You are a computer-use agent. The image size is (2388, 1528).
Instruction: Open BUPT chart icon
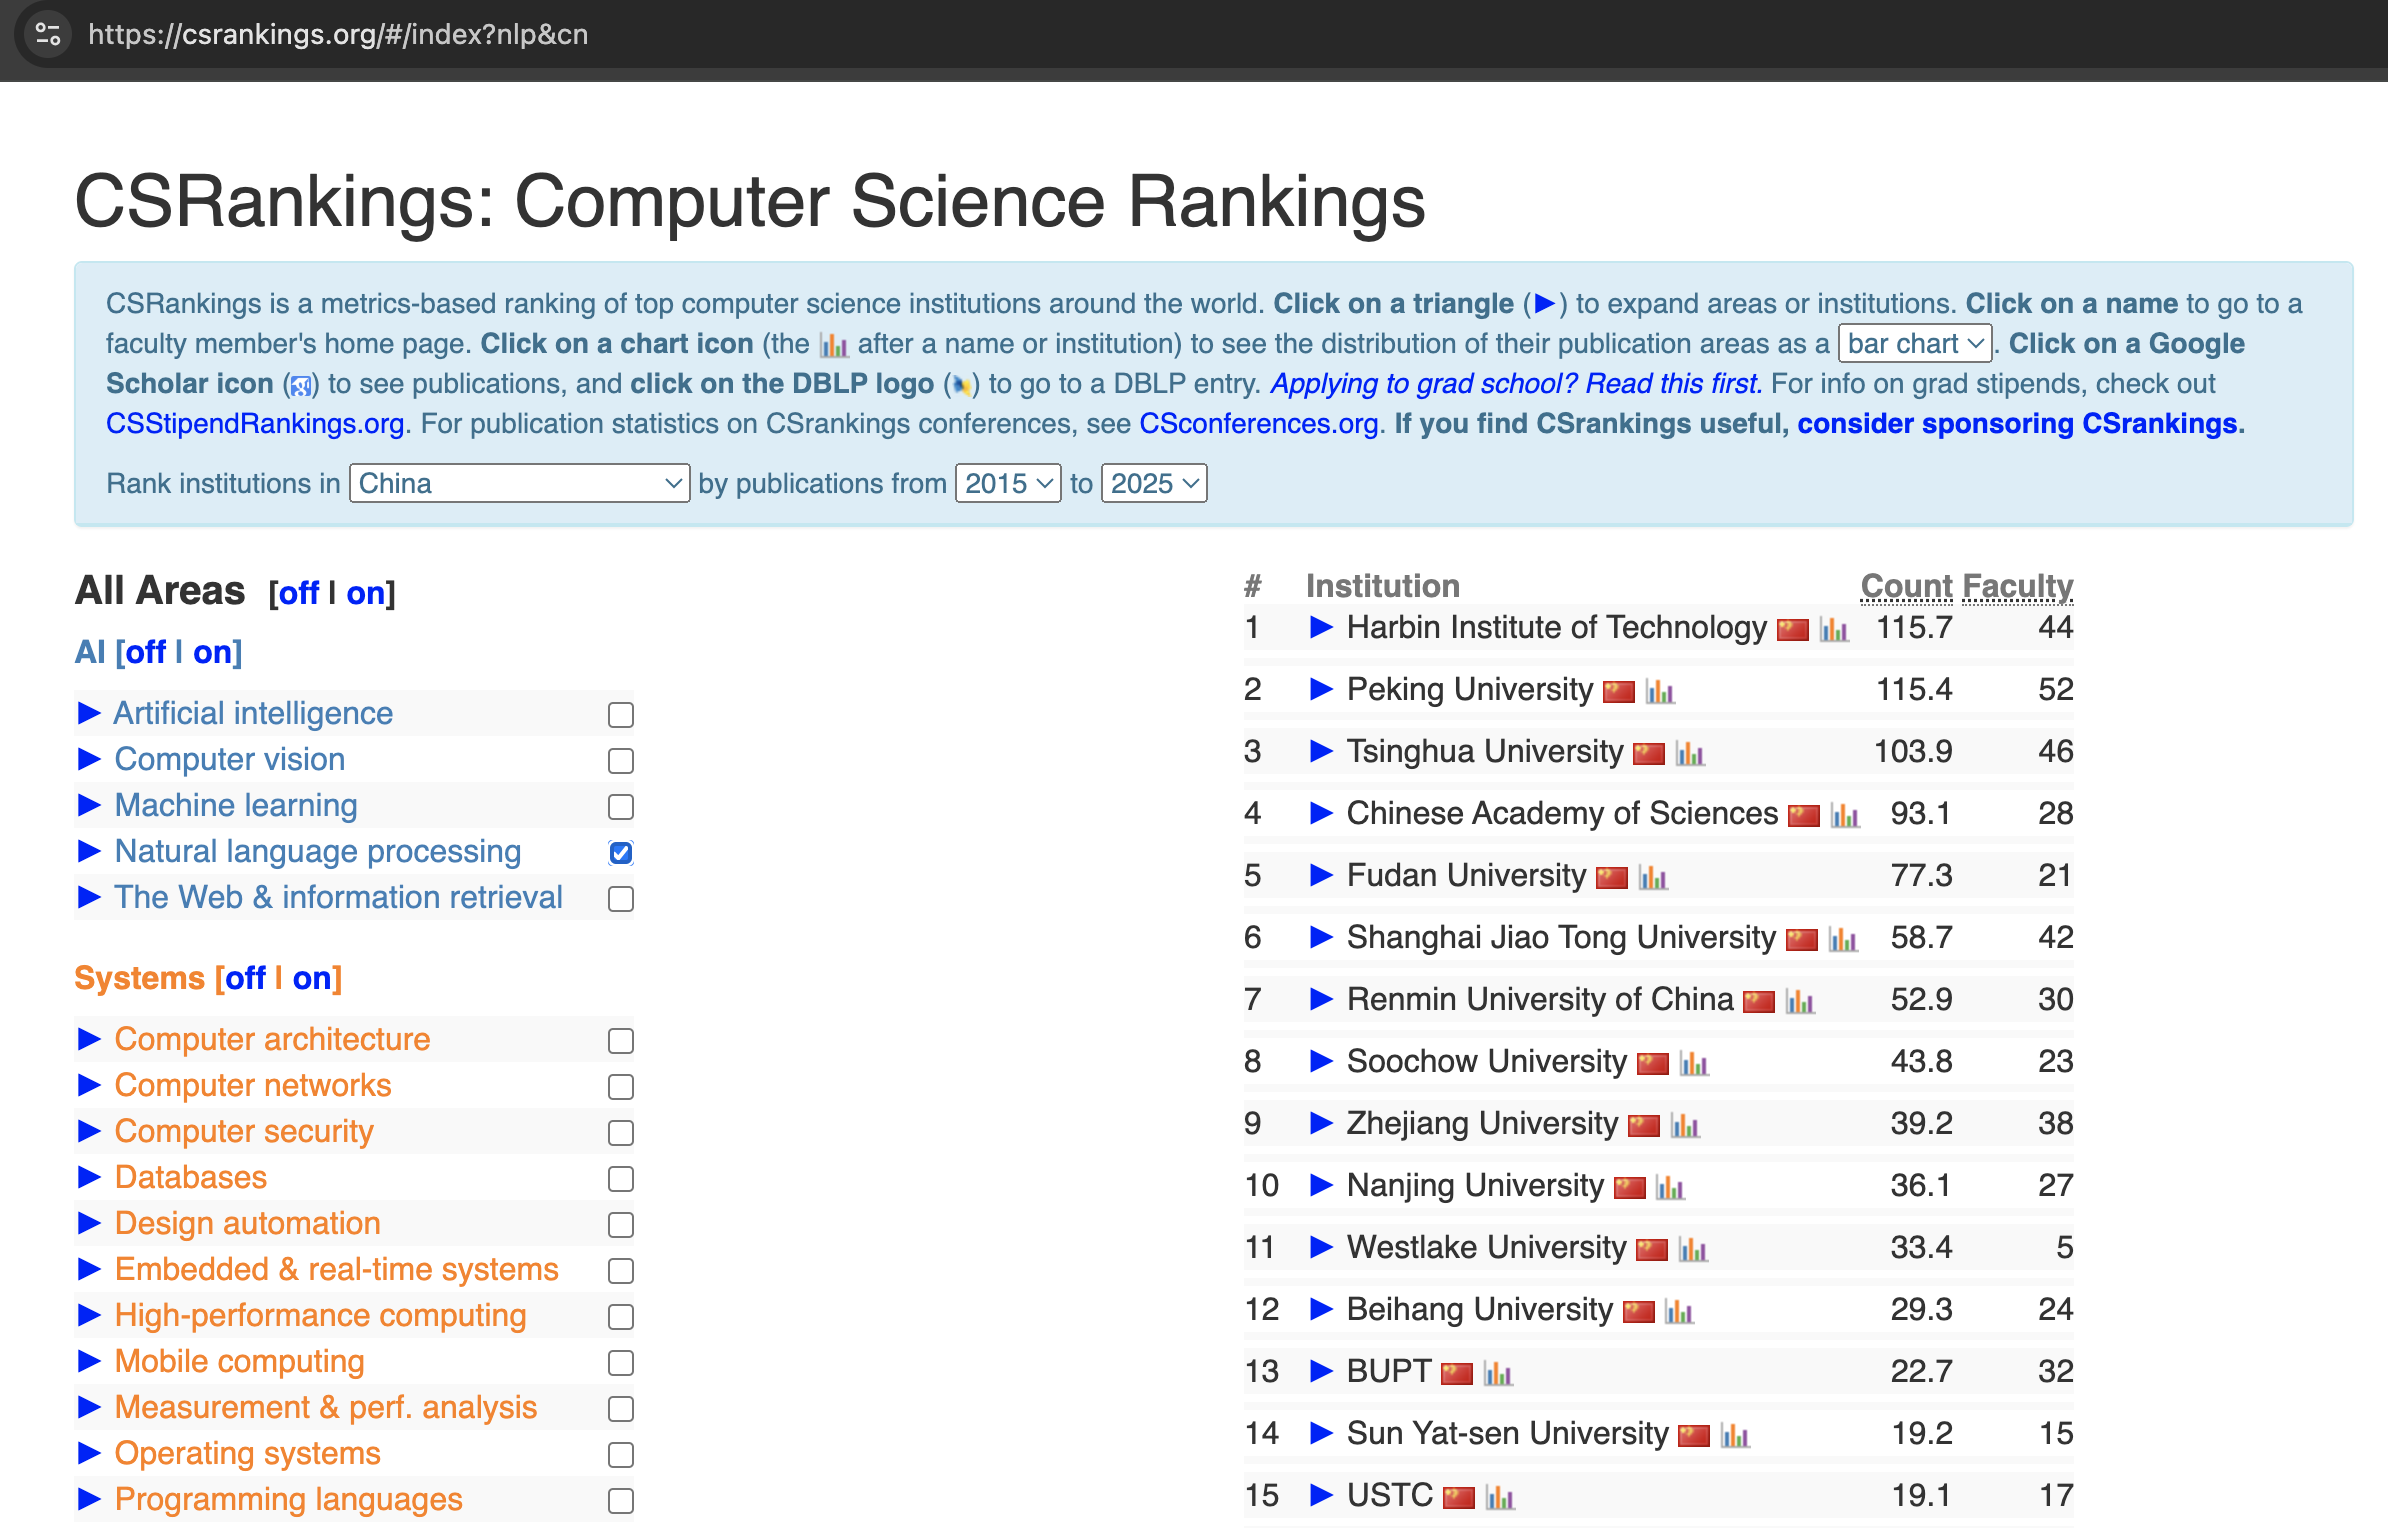pos(1497,1373)
